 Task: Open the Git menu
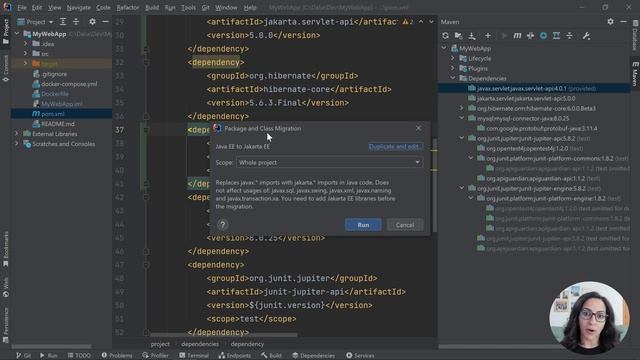205,7
